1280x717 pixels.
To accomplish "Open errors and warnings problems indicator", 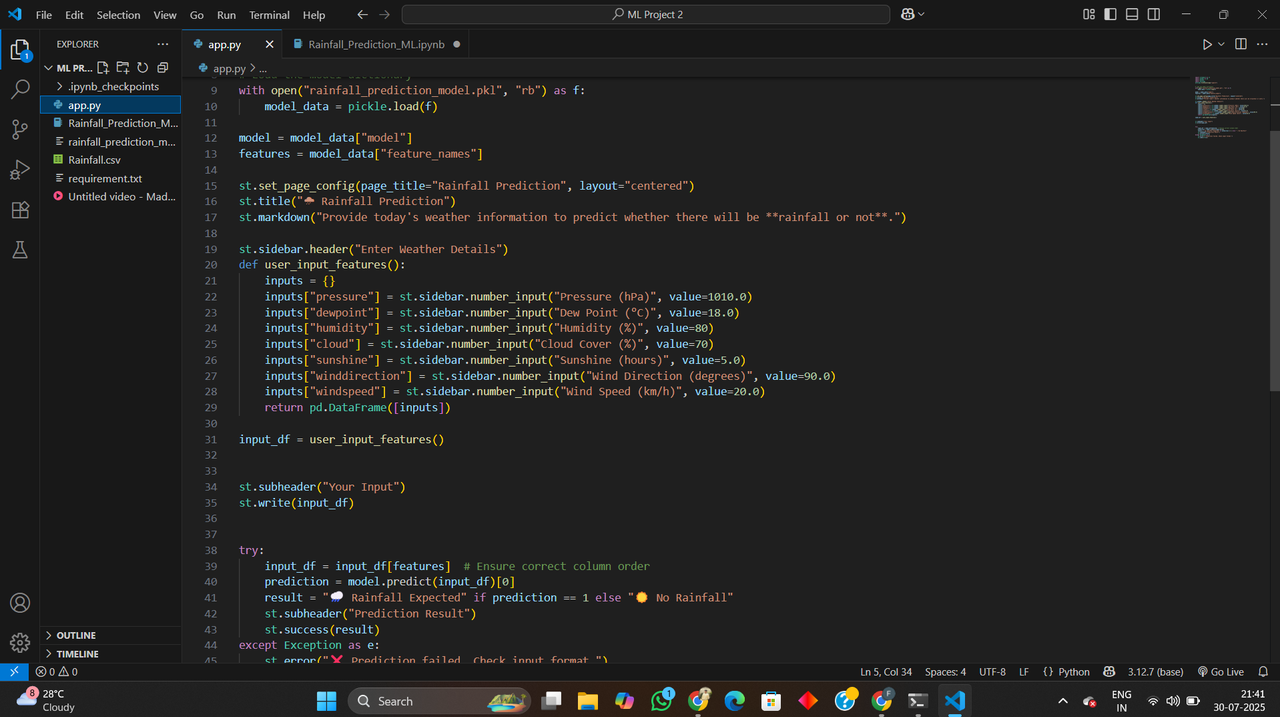I will [x=56, y=672].
